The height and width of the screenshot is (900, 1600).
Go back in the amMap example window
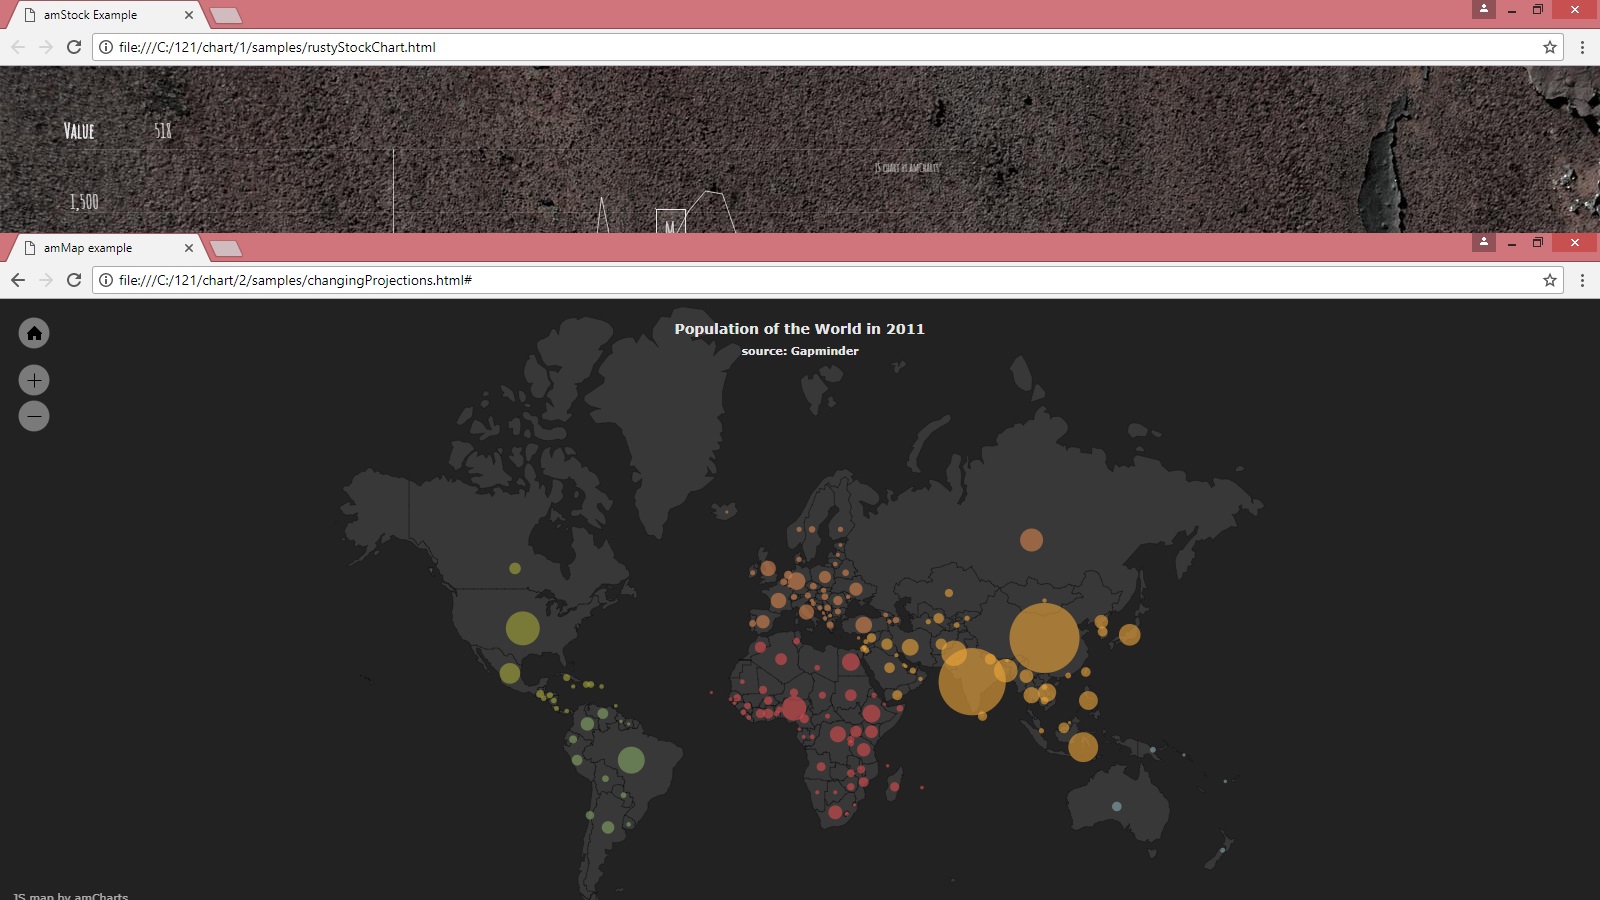click(18, 280)
